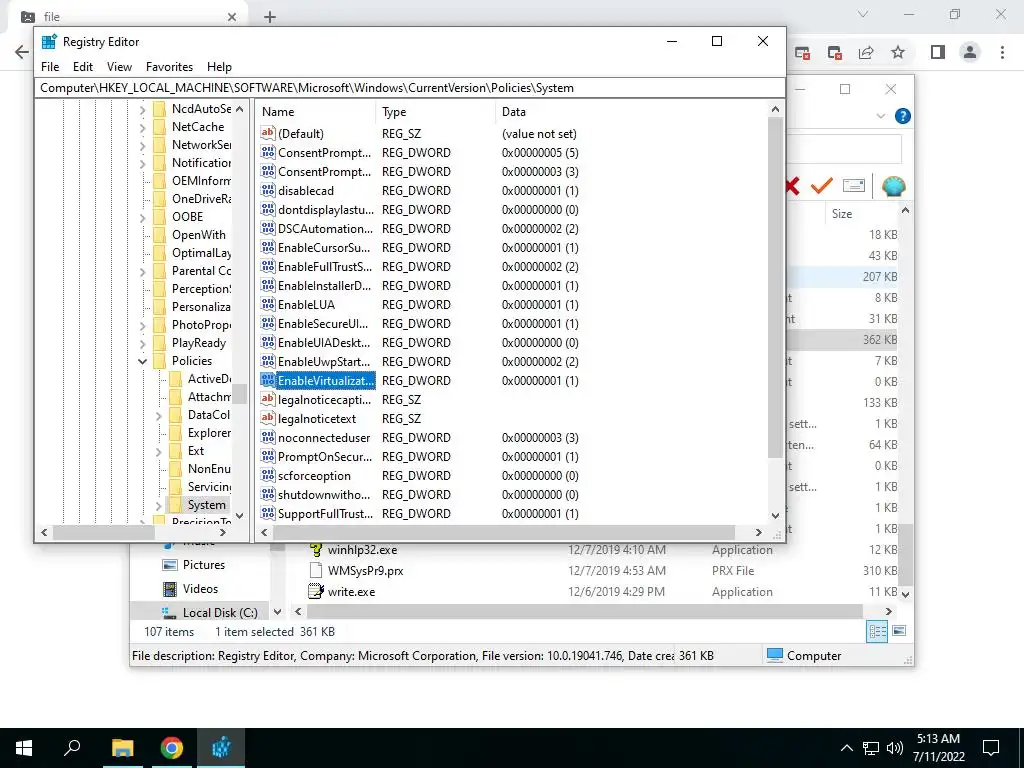Open File Explorer from the taskbar
1024x768 pixels.
click(x=123, y=748)
